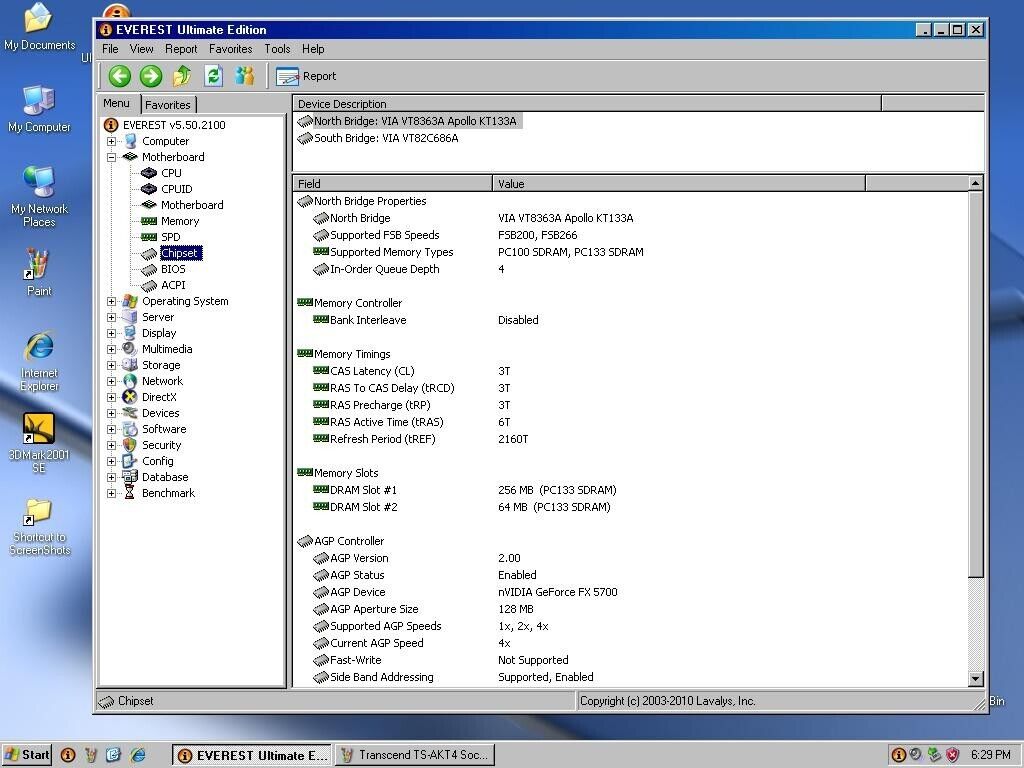This screenshot has height=768, width=1024.
Task: Click the Security shield icon in the tree
Action: (130, 445)
